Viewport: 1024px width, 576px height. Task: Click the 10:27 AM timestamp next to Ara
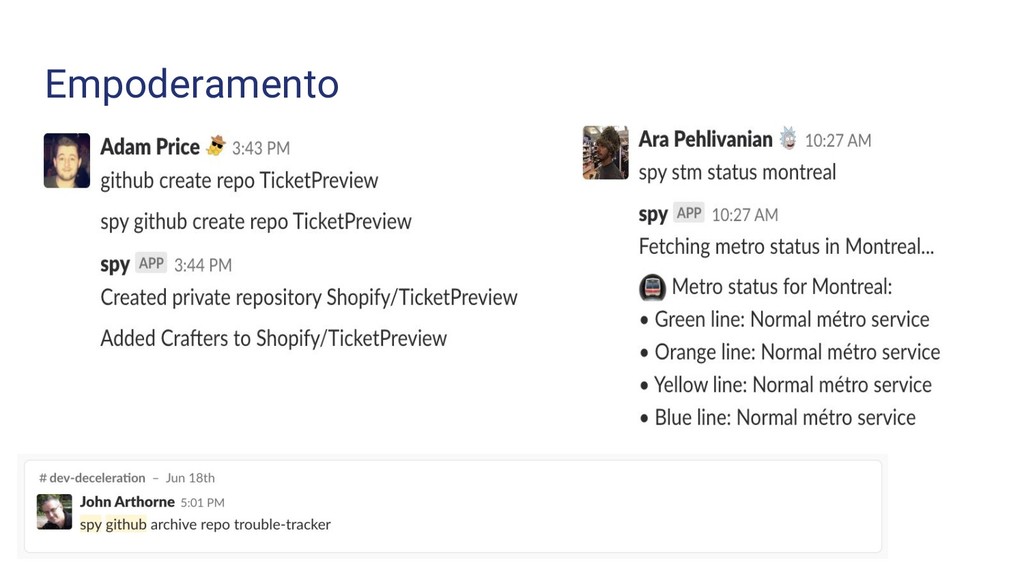click(x=838, y=140)
